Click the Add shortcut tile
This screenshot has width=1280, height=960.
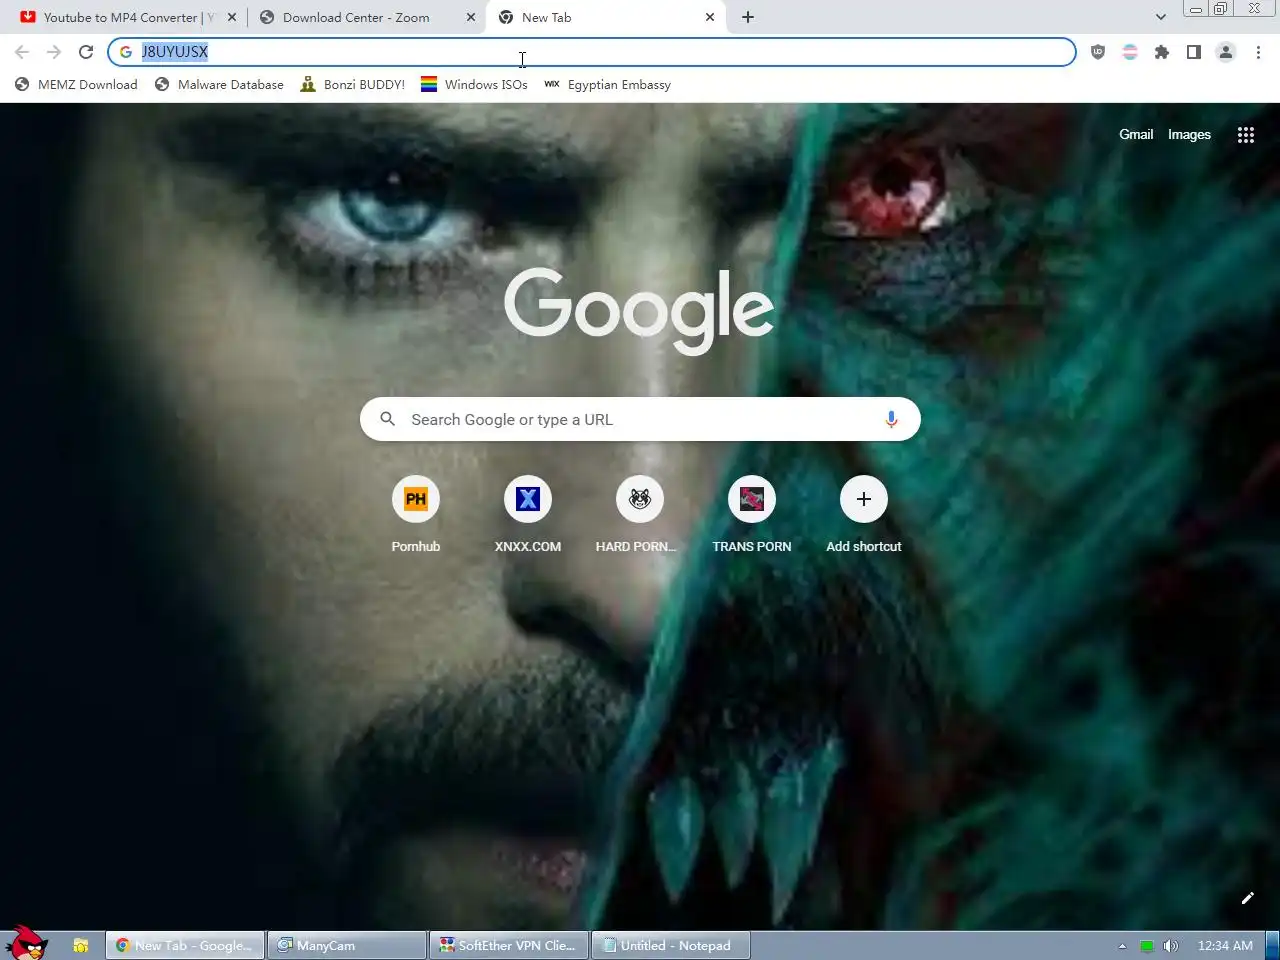click(864, 514)
